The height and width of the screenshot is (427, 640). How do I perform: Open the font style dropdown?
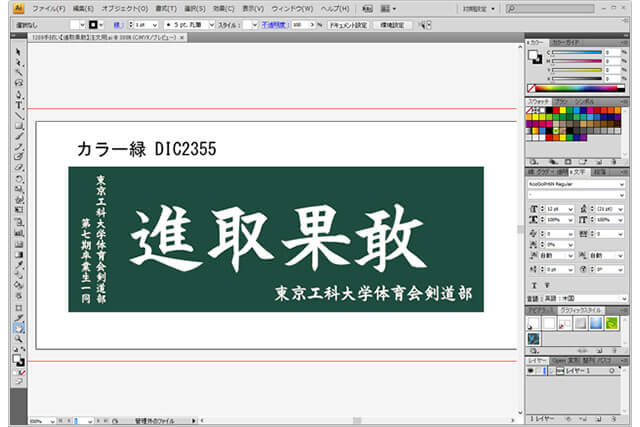coord(622,195)
